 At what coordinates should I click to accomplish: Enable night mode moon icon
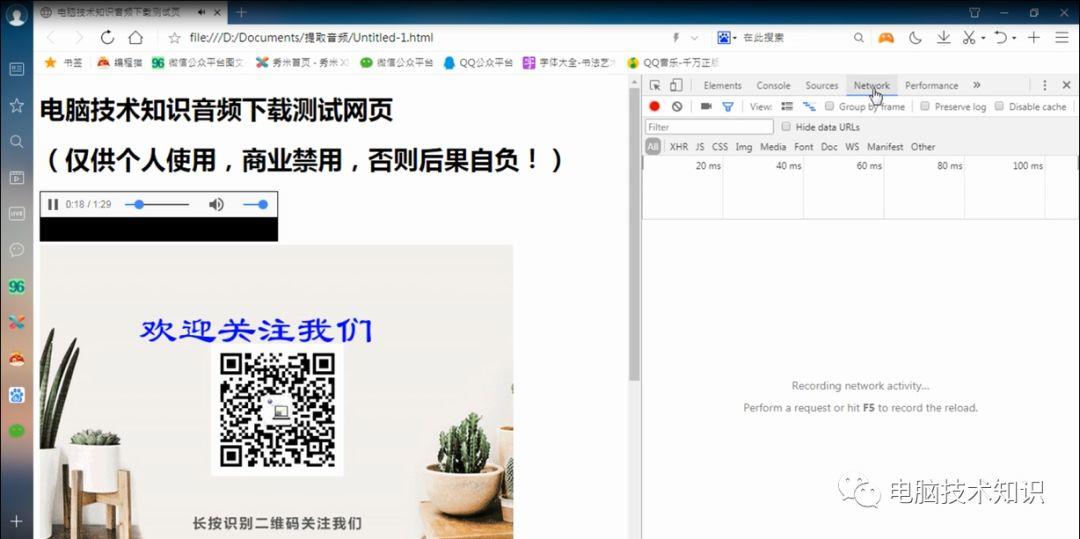[915, 38]
